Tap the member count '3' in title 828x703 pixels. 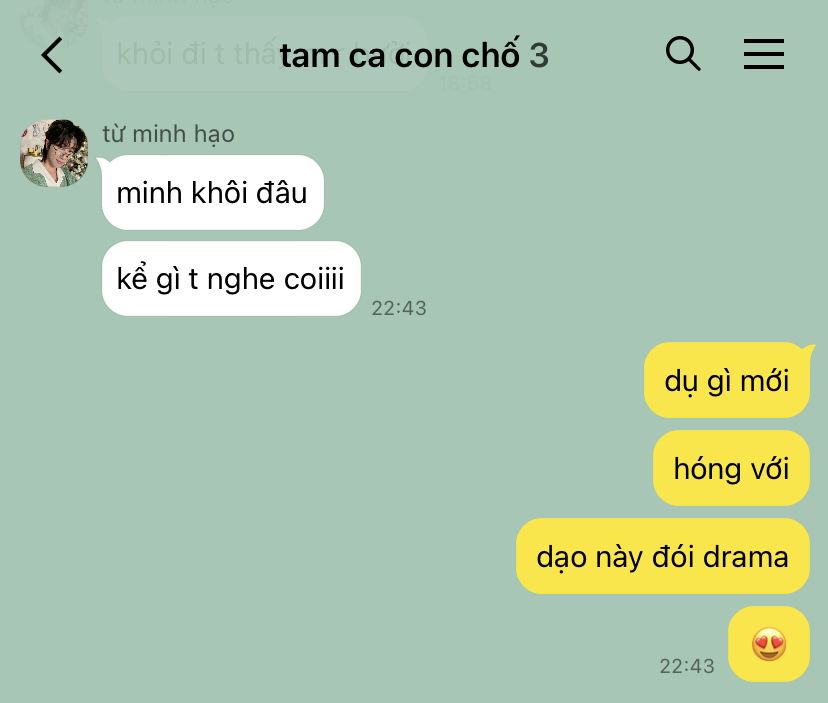(539, 55)
